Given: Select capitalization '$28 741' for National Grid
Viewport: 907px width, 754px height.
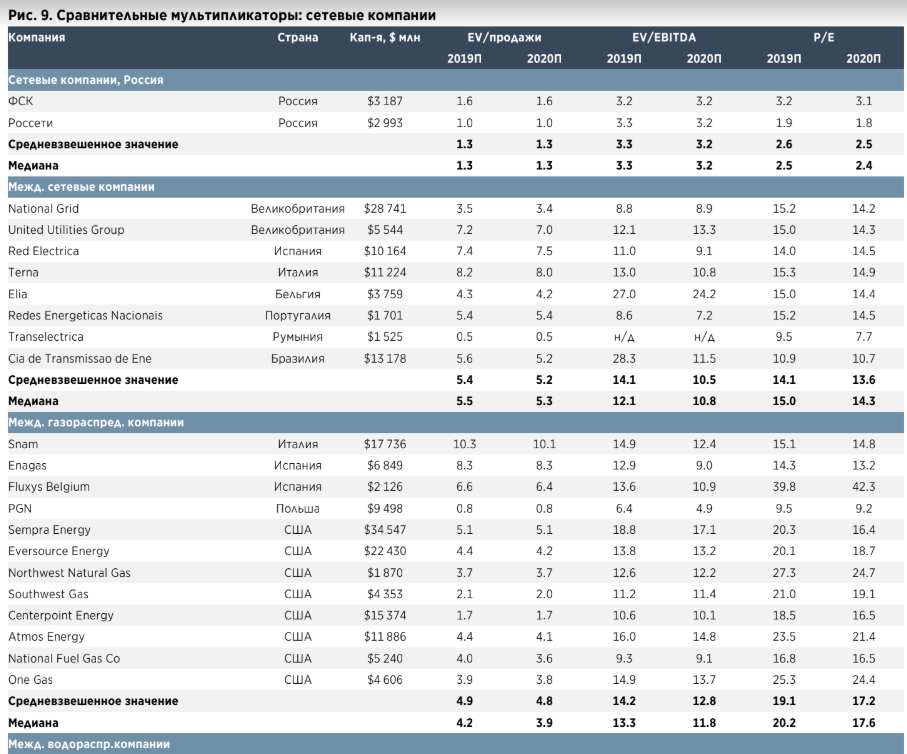Looking at the screenshot, I should [385, 208].
